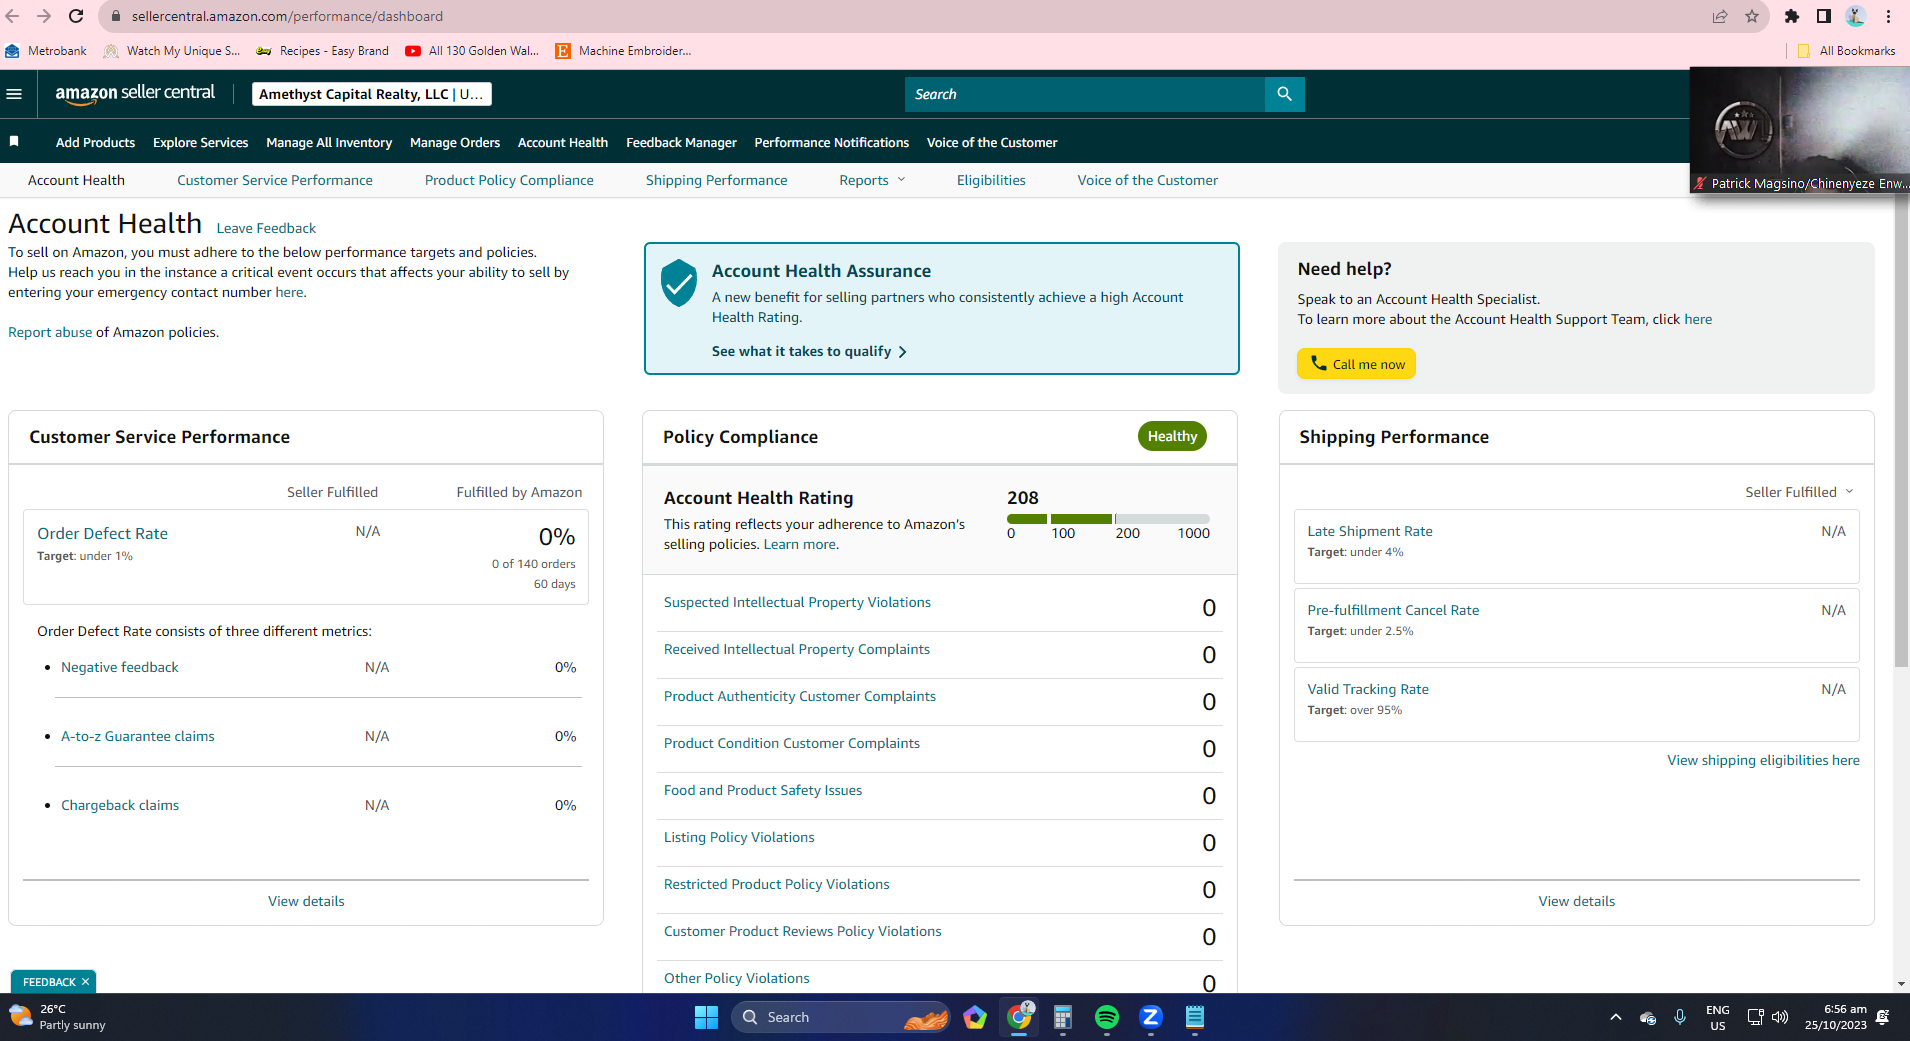This screenshot has width=1910, height=1041.
Task: Click the browser forward arrow
Action: tap(44, 16)
